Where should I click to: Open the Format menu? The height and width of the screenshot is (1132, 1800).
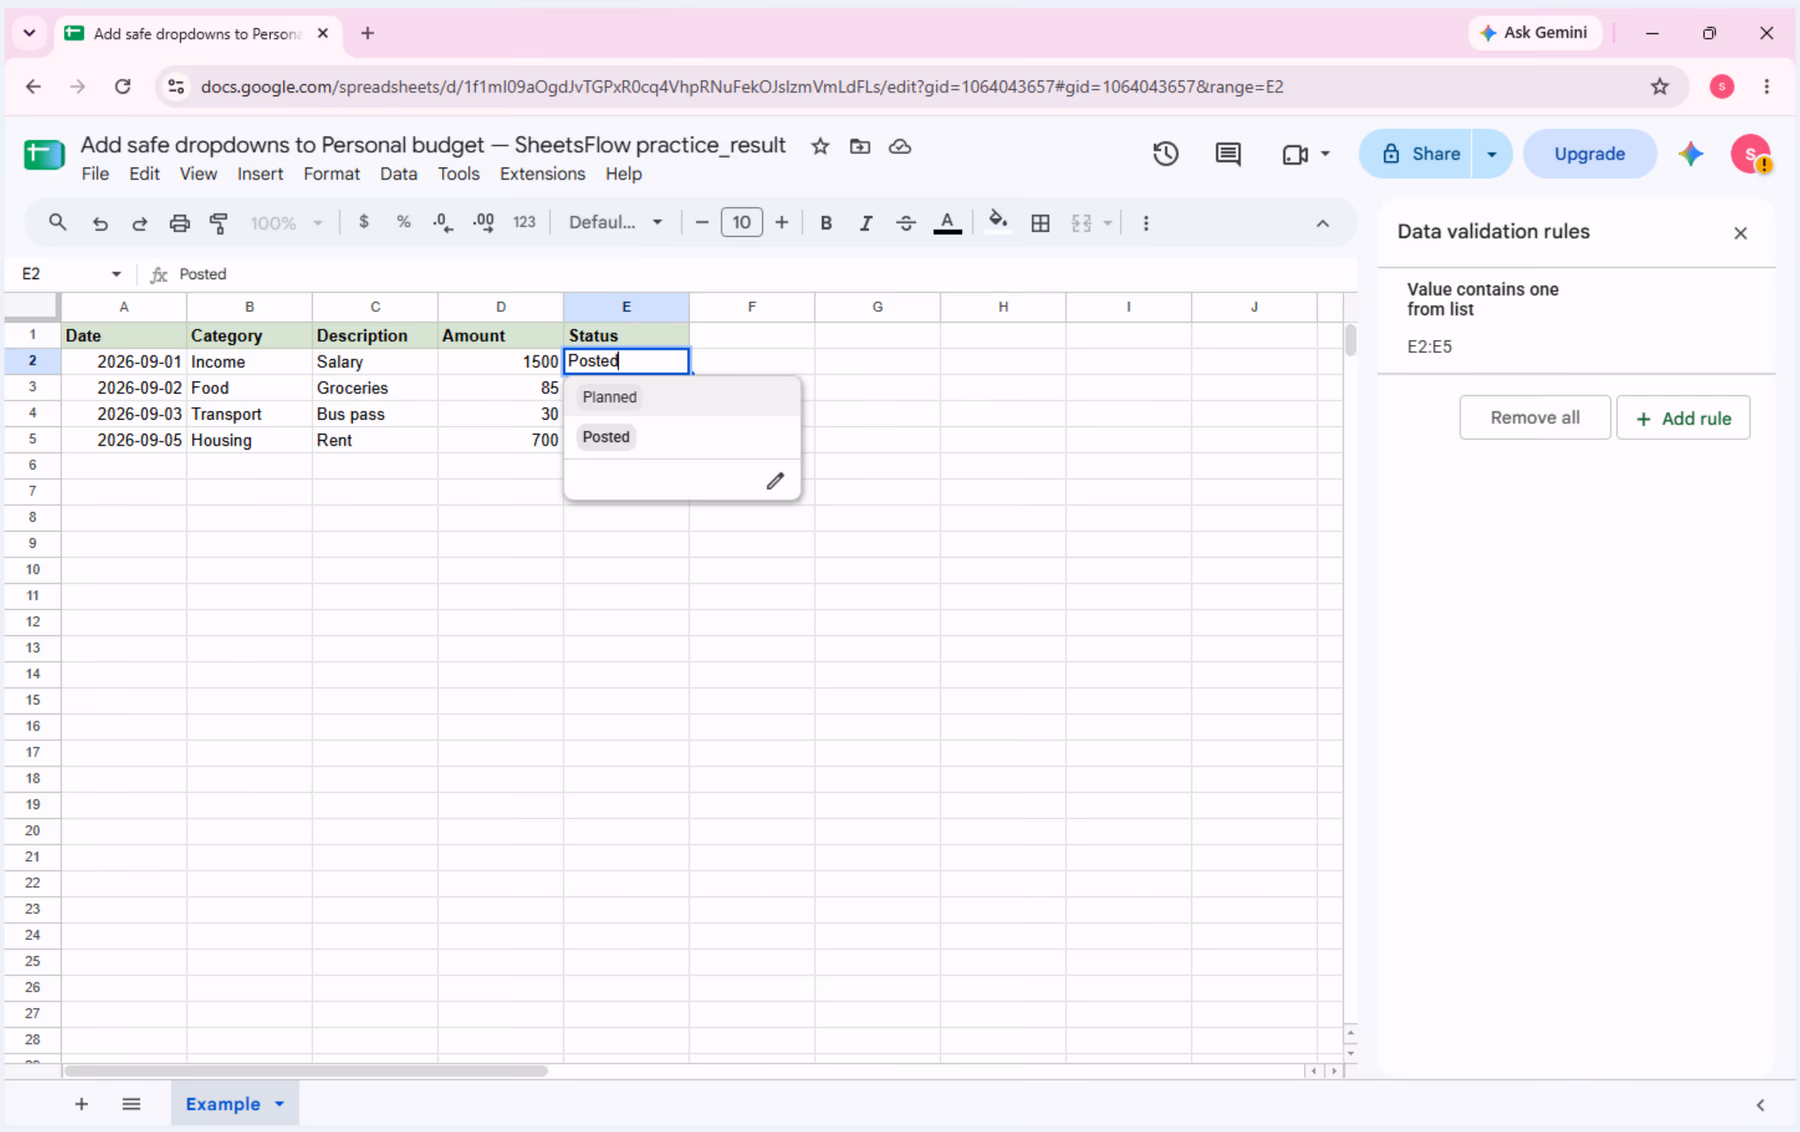pos(331,174)
